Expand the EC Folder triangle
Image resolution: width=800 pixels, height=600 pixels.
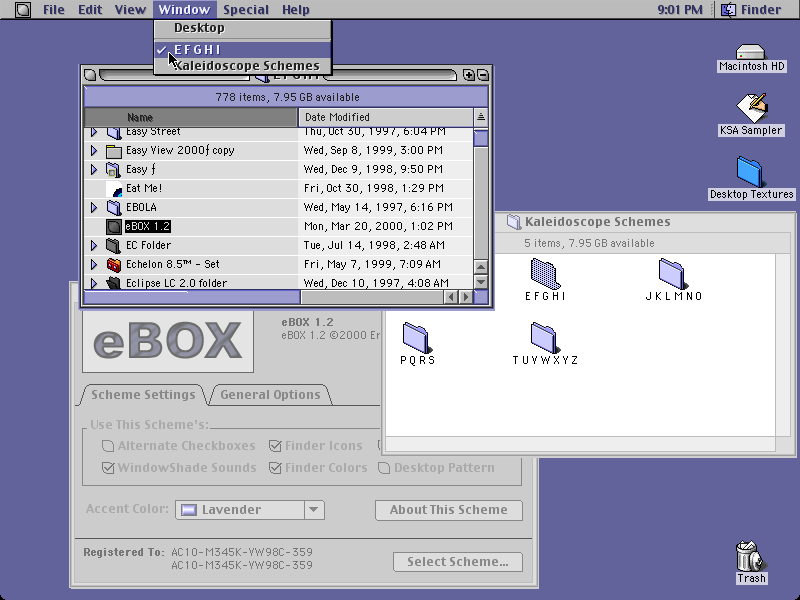[x=94, y=245]
